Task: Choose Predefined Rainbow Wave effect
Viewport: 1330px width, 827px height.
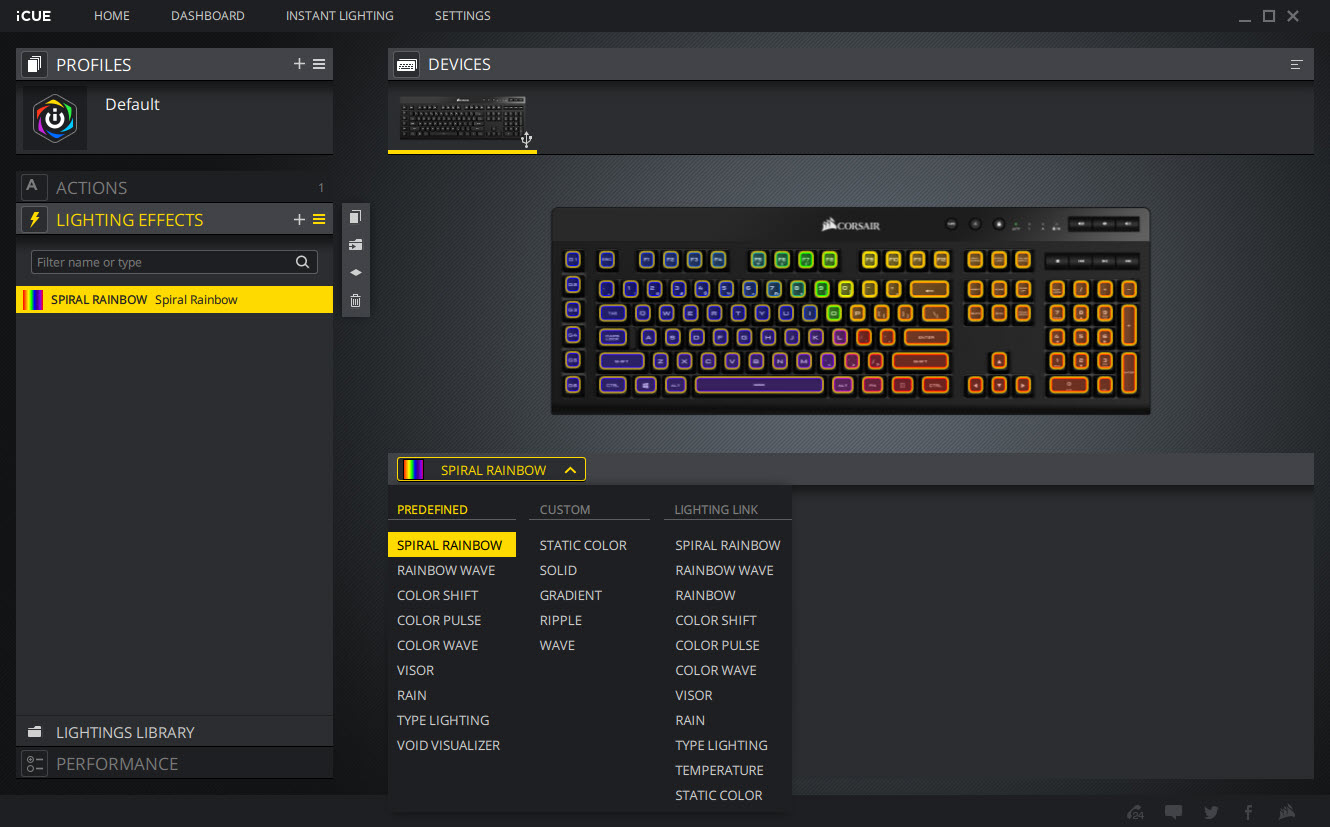Action: [x=446, y=570]
